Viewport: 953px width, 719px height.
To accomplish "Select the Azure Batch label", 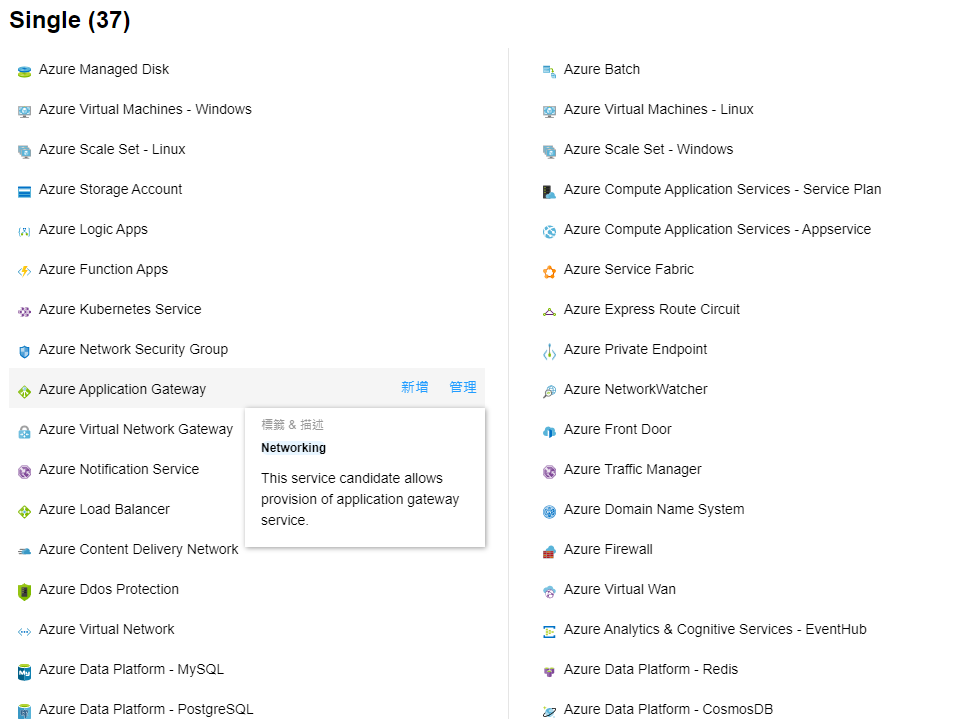I will point(602,69).
